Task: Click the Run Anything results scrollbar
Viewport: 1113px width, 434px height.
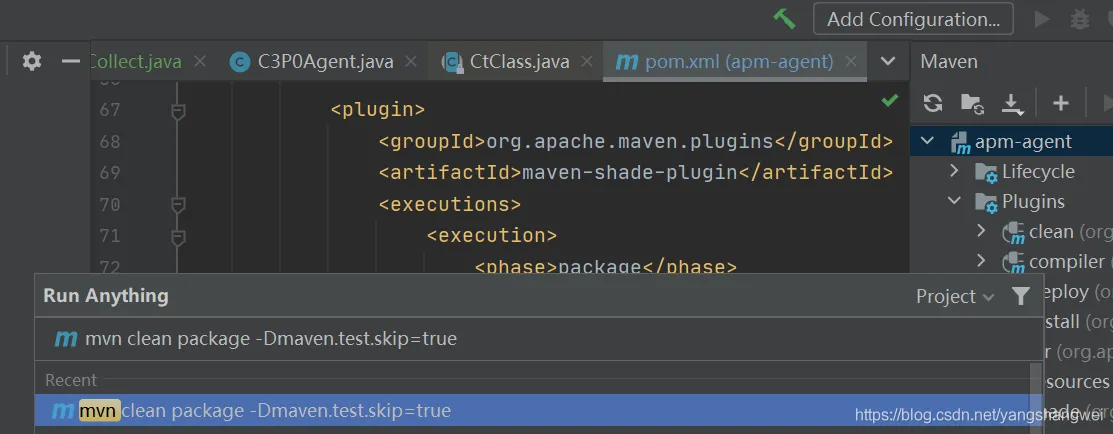Action: (x=1035, y=398)
